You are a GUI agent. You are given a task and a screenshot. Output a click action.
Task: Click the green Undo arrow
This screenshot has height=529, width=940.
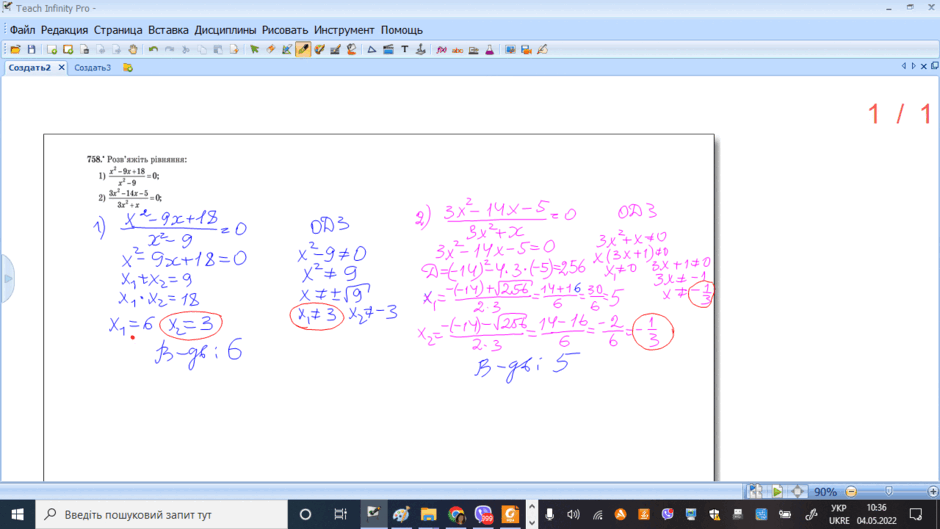click(x=153, y=50)
